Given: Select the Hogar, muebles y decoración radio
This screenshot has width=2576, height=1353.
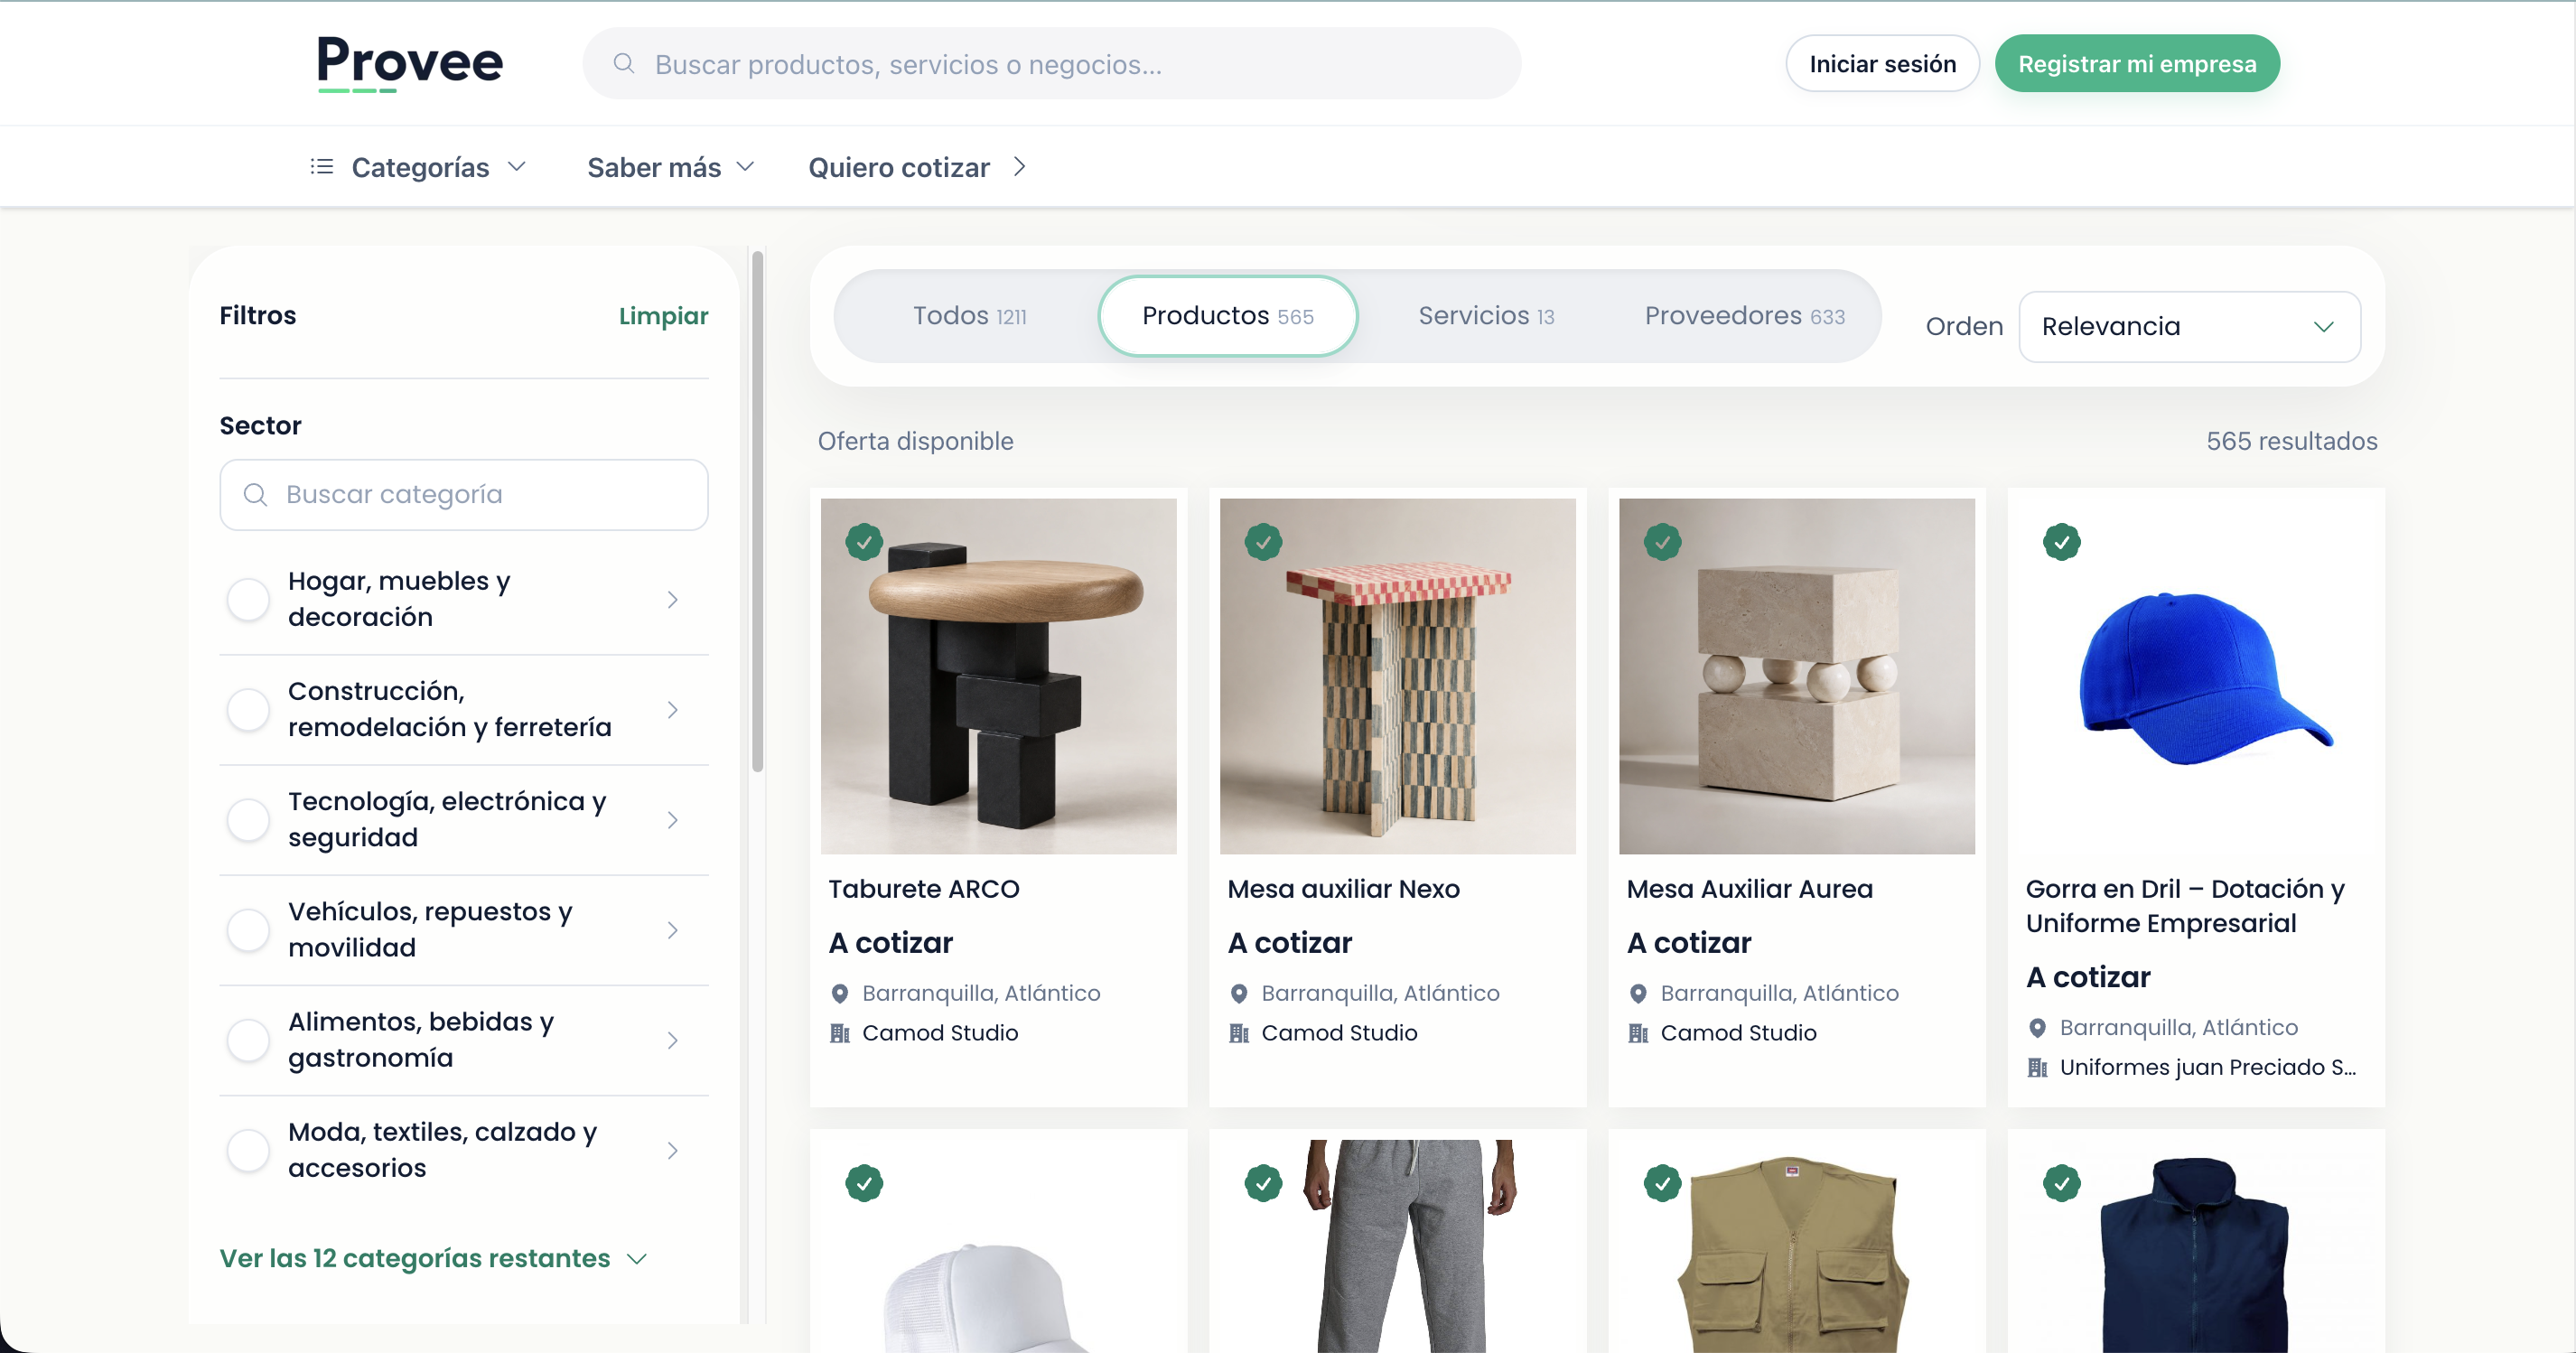Looking at the screenshot, I should 248,599.
